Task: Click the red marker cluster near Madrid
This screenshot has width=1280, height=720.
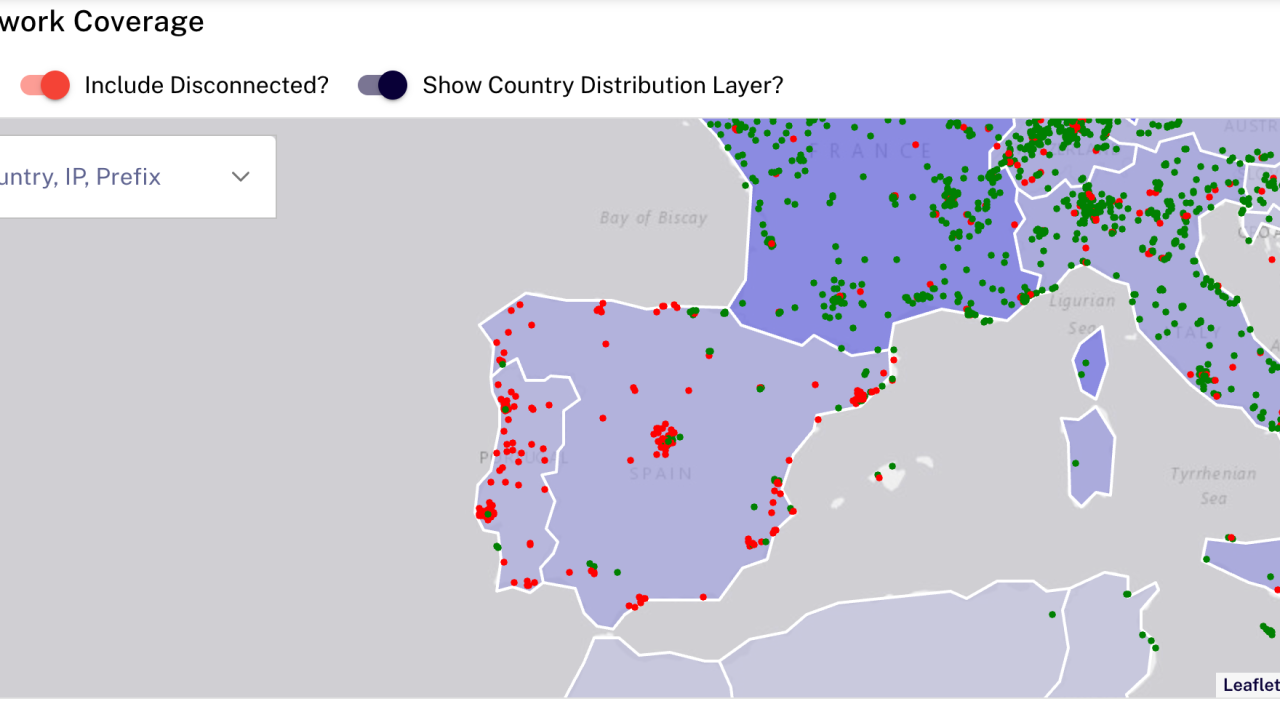Action: click(x=663, y=437)
